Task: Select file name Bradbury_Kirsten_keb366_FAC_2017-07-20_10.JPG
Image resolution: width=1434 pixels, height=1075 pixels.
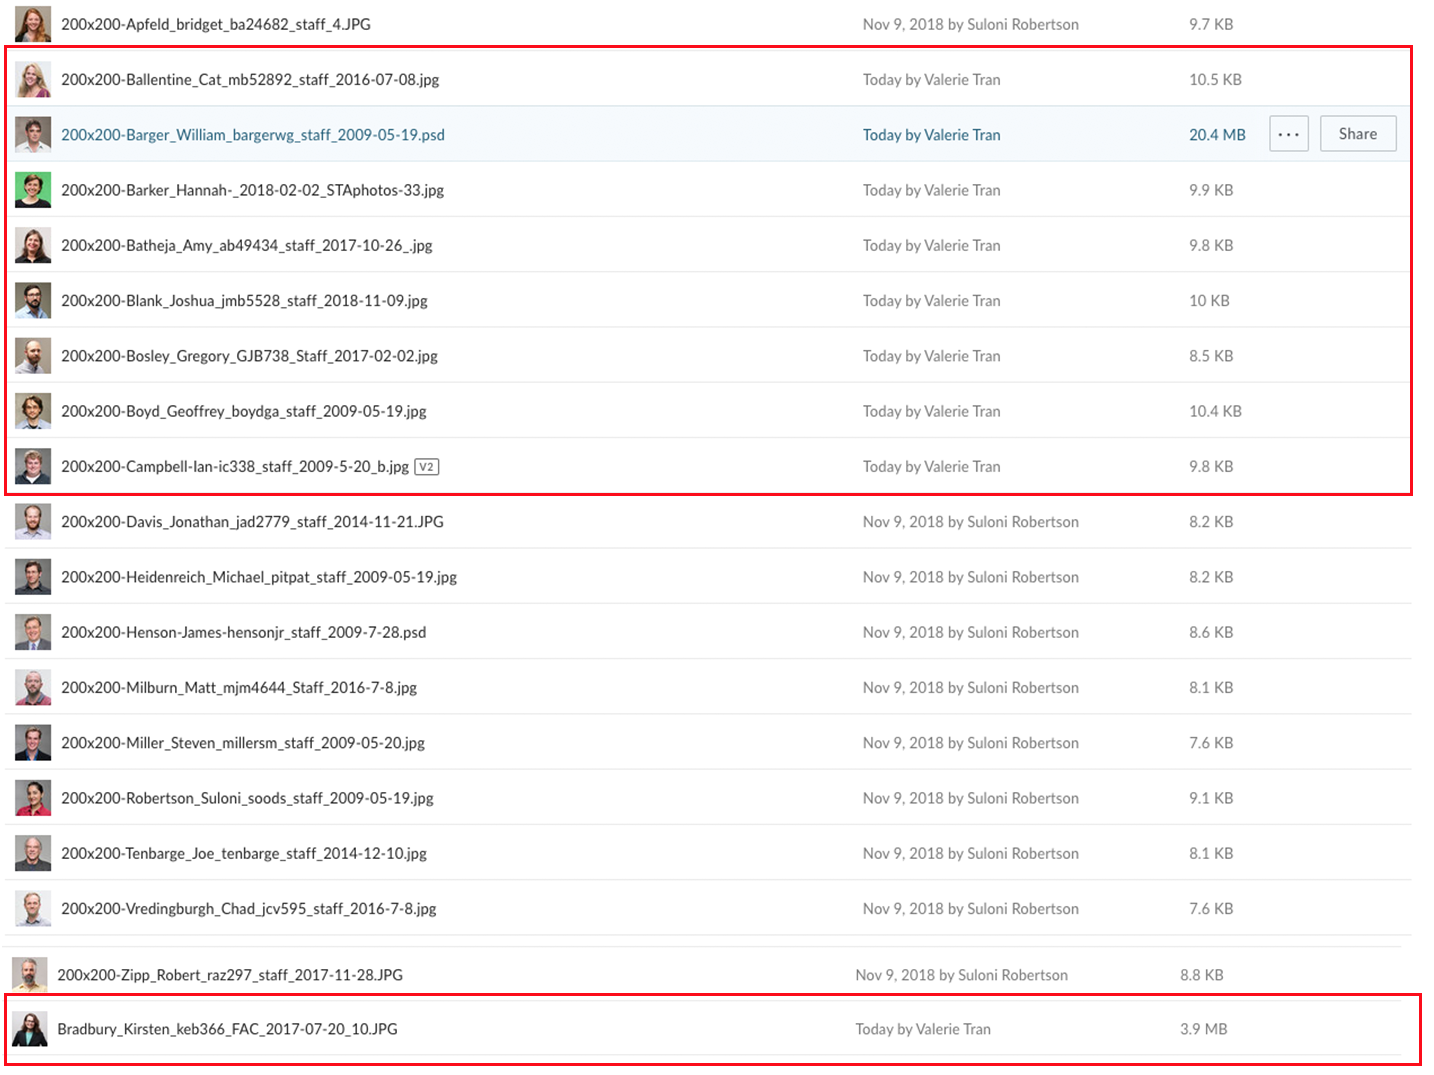Action: point(227,1029)
